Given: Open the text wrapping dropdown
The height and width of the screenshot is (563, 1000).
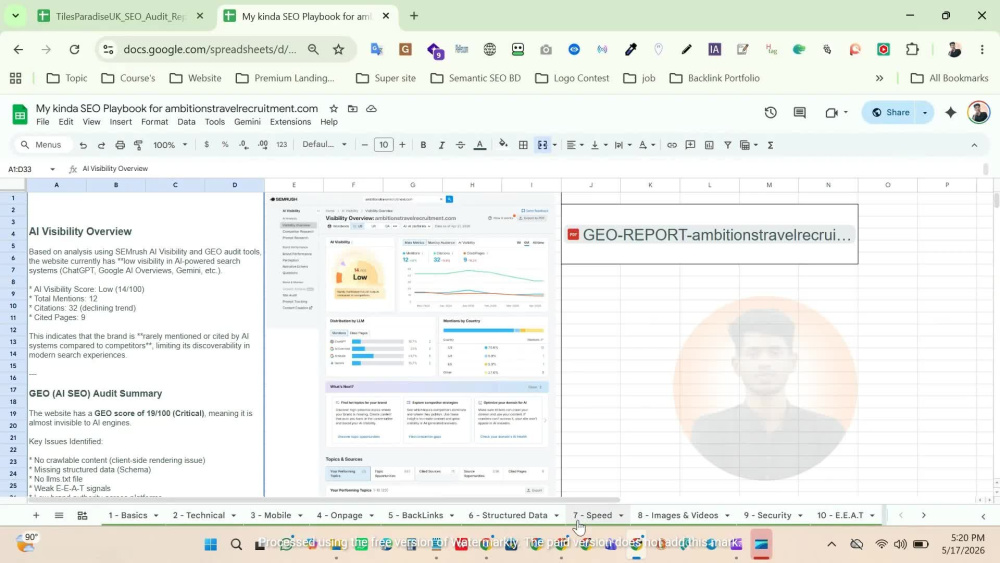Looking at the screenshot, I should point(622,145).
